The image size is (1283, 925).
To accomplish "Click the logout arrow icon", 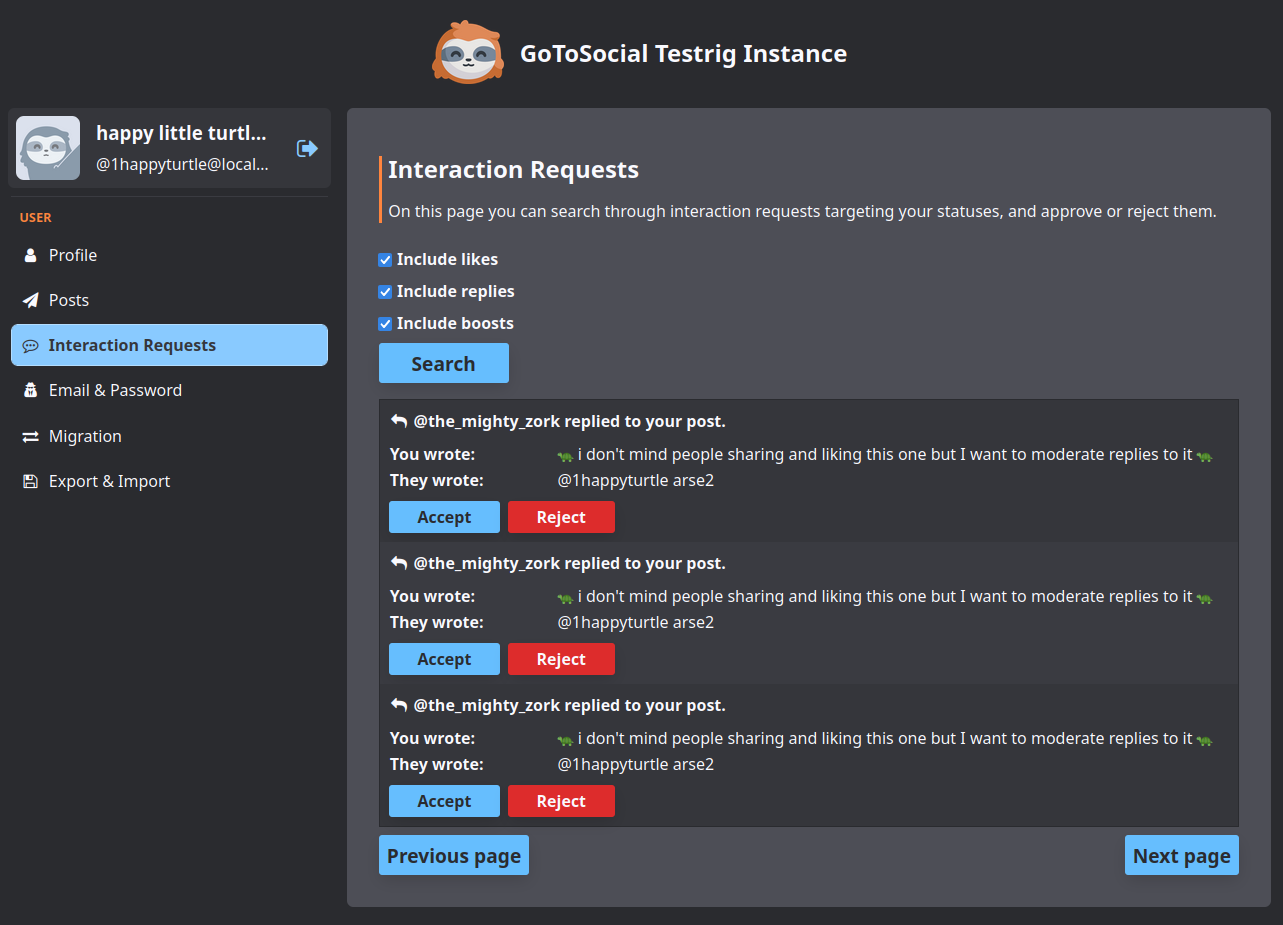I will click(307, 148).
